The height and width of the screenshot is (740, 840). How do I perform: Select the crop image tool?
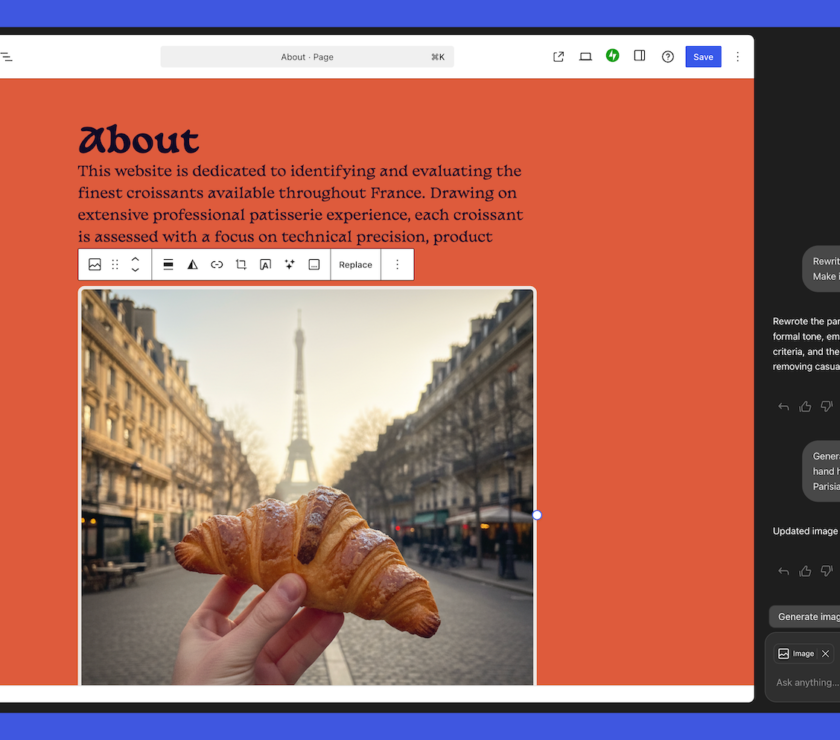241,265
